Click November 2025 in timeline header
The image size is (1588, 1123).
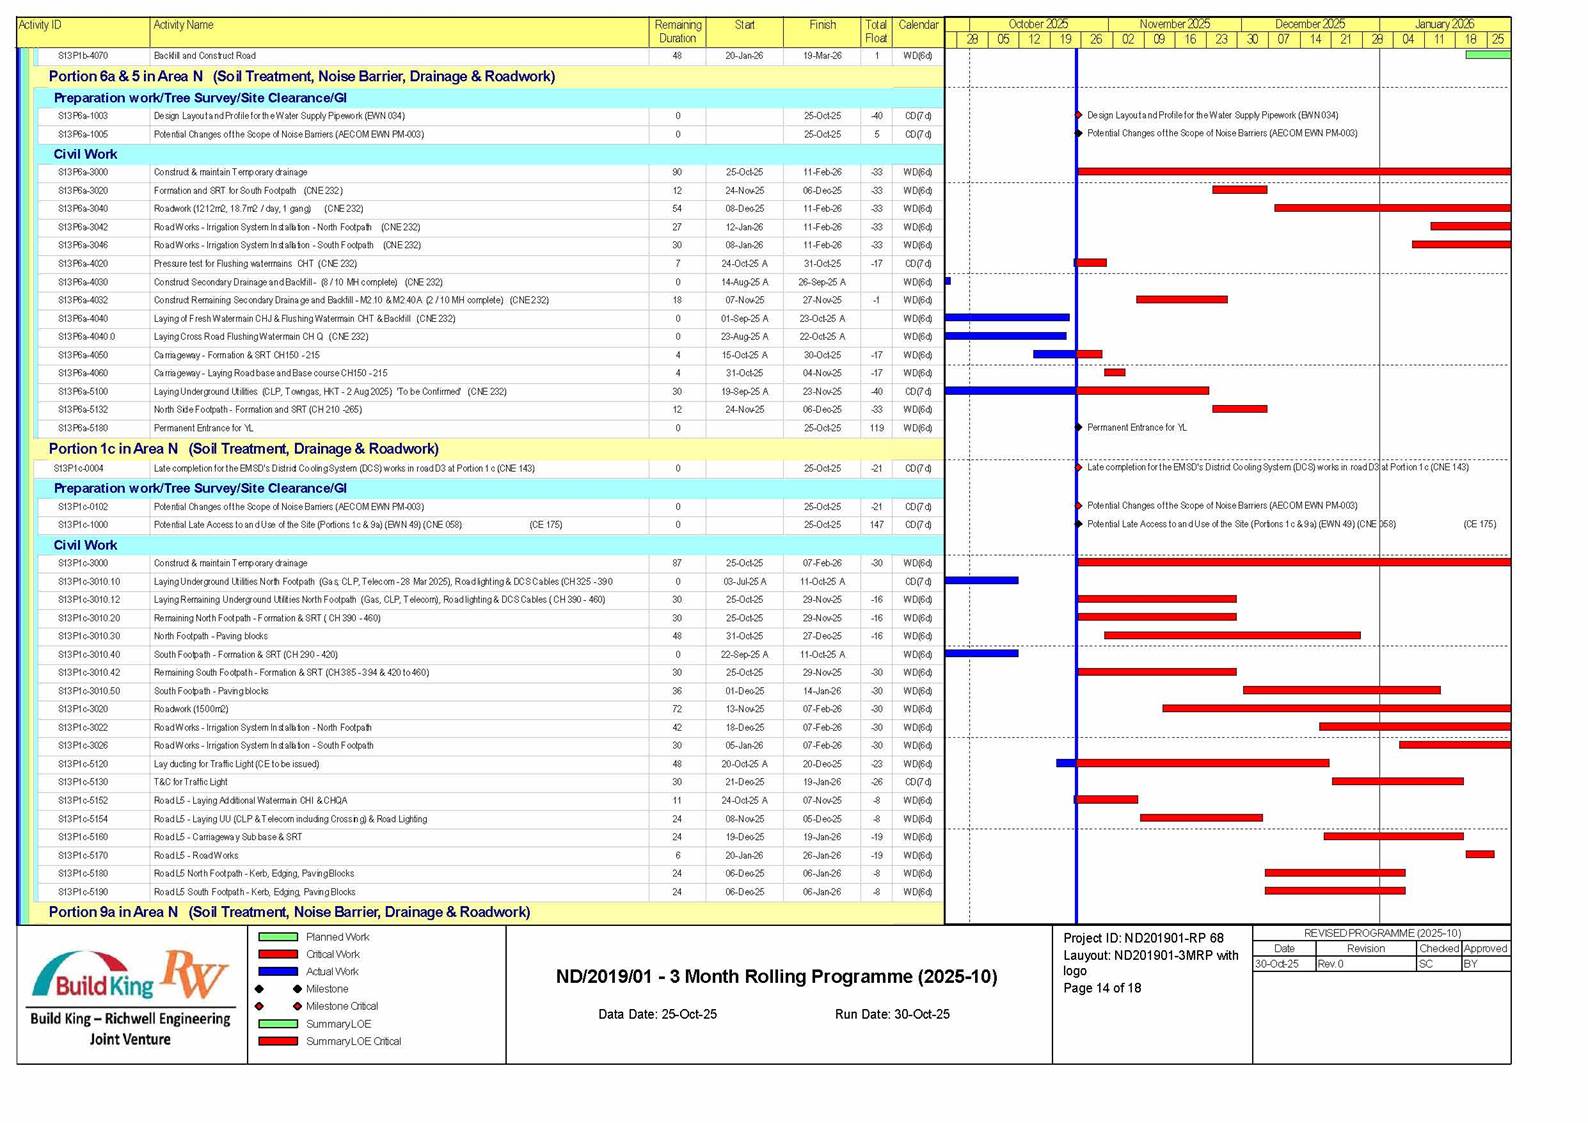[x=1174, y=24]
